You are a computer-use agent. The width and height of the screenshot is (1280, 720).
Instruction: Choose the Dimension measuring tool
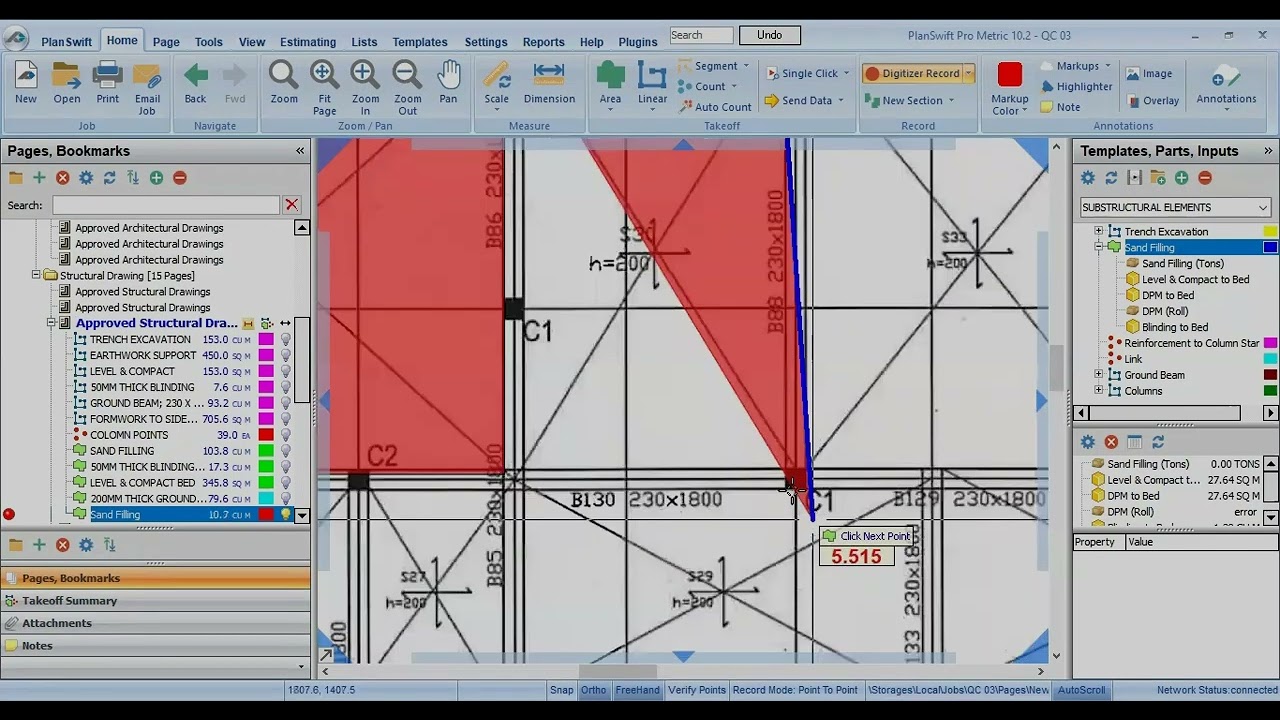tap(549, 82)
